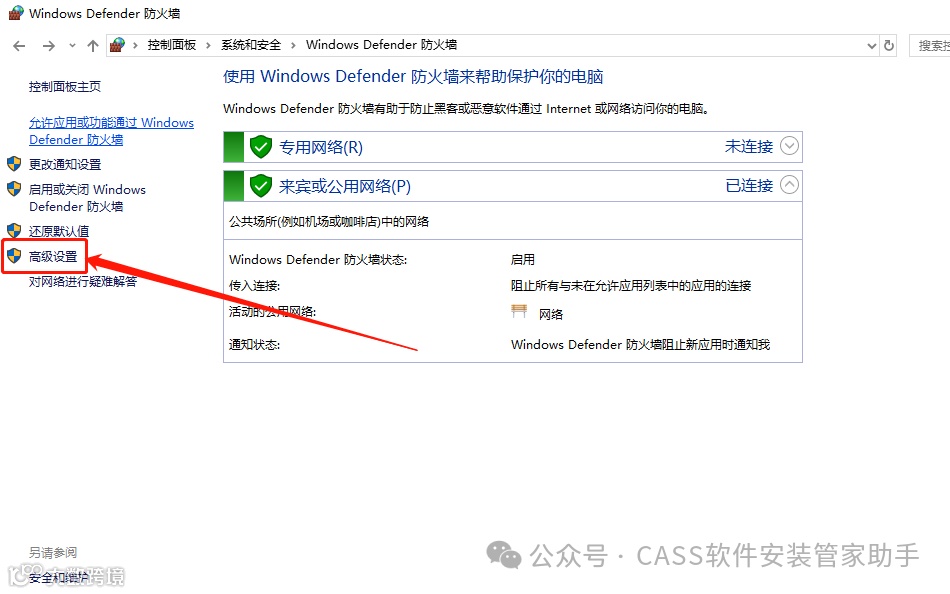Screen dimensions: 950x594
Task: Click the 启用 firewall state value
Action: click(523, 259)
